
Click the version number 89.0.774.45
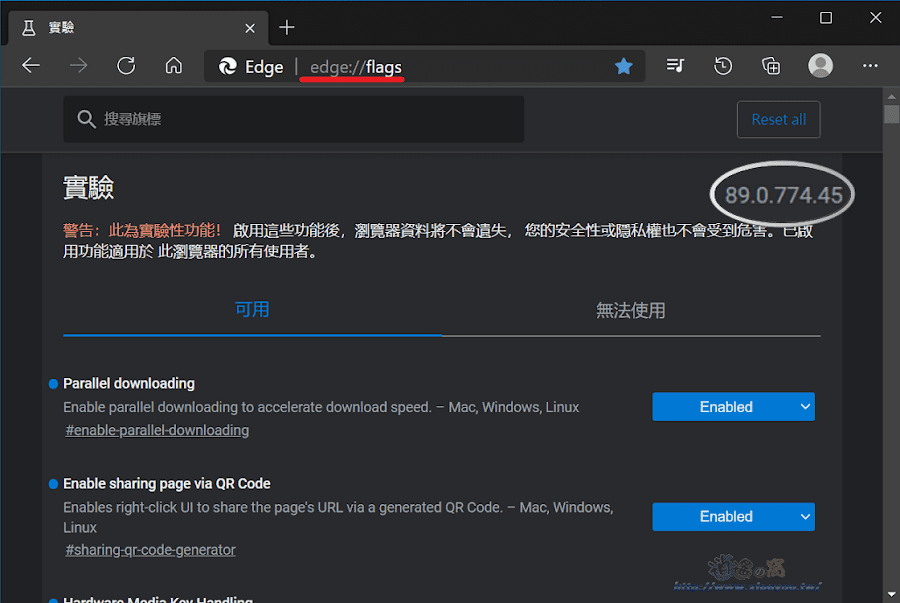(x=783, y=195)
